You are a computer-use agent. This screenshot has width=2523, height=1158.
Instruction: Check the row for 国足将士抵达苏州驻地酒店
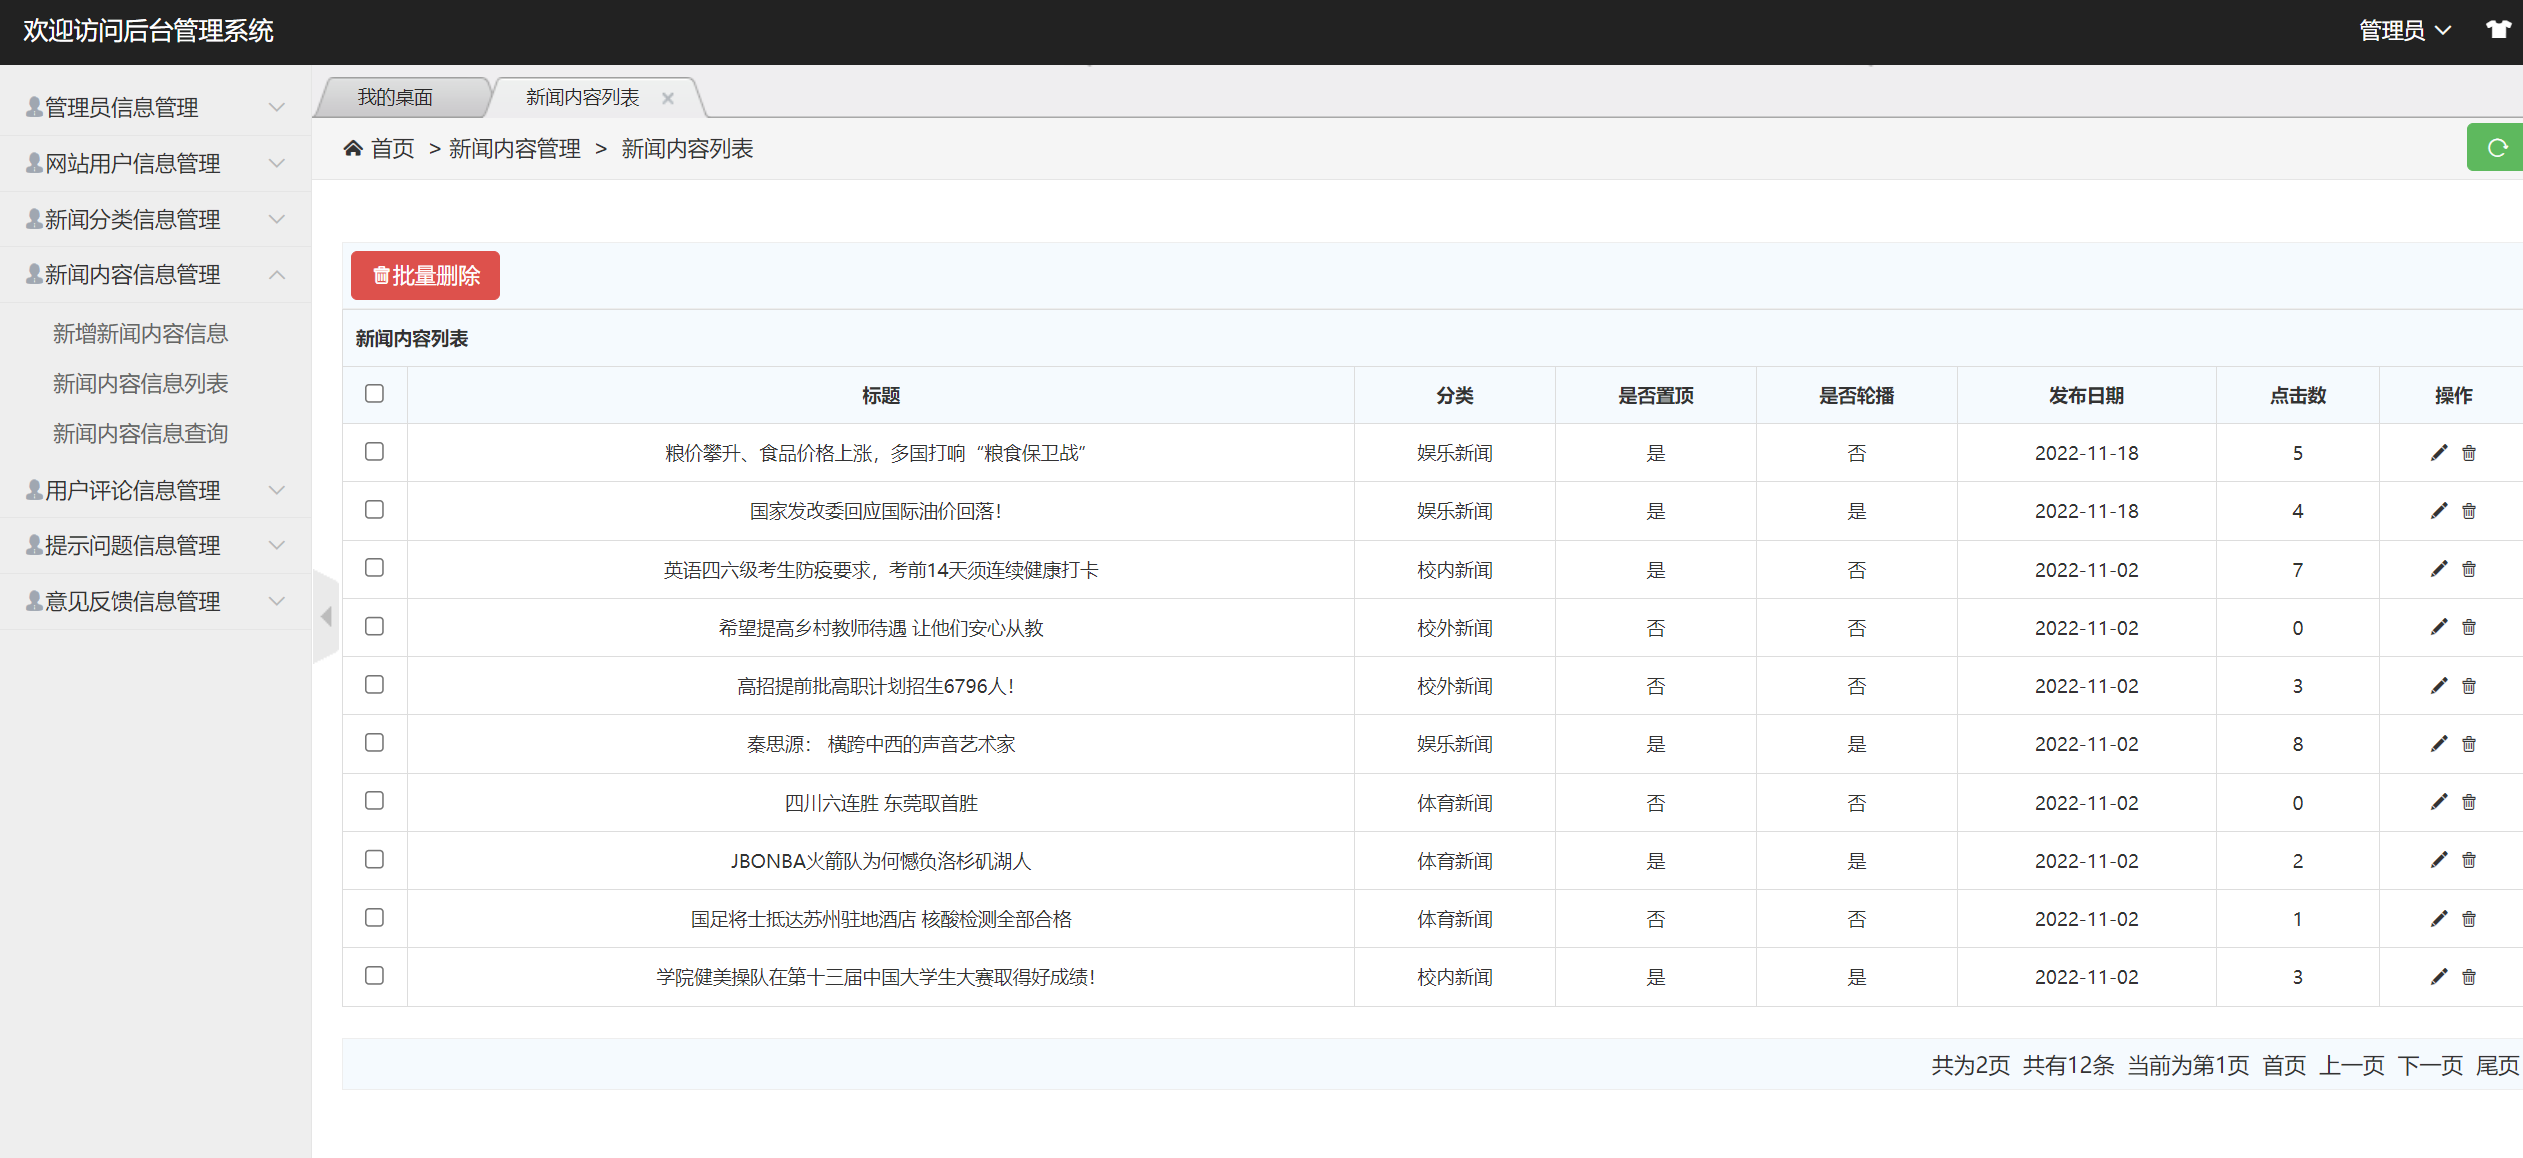pos(375,918)
